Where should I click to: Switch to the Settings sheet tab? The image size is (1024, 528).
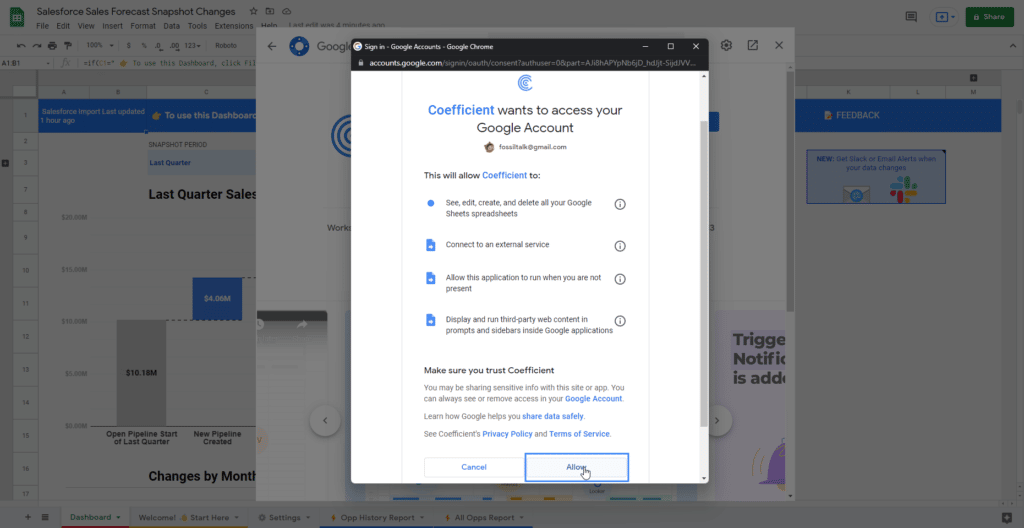285,517
